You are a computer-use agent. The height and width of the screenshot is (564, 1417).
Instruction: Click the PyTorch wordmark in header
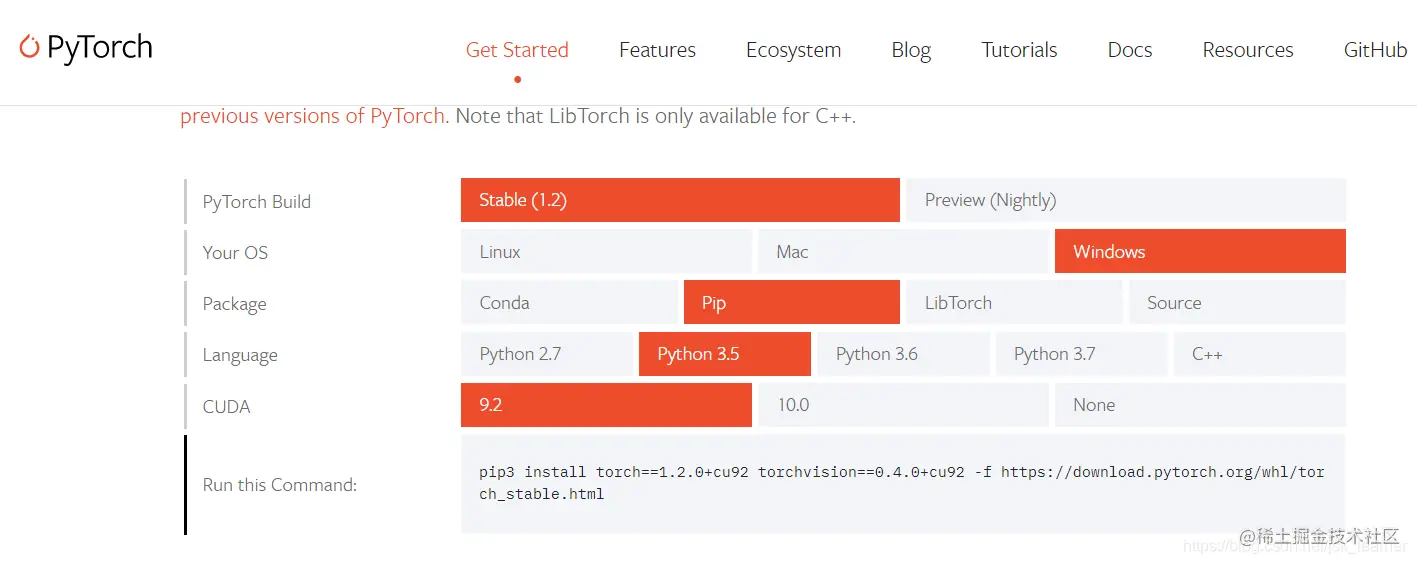[x=99, y=48]
